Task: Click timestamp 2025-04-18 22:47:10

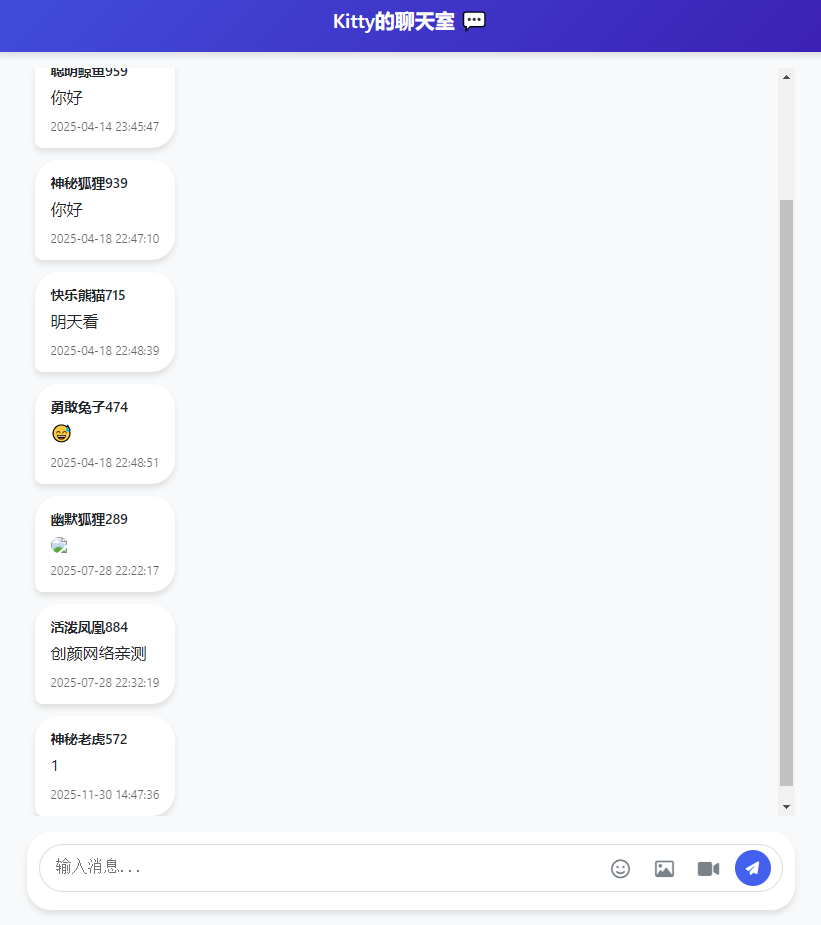Action: tap(105, 239)
